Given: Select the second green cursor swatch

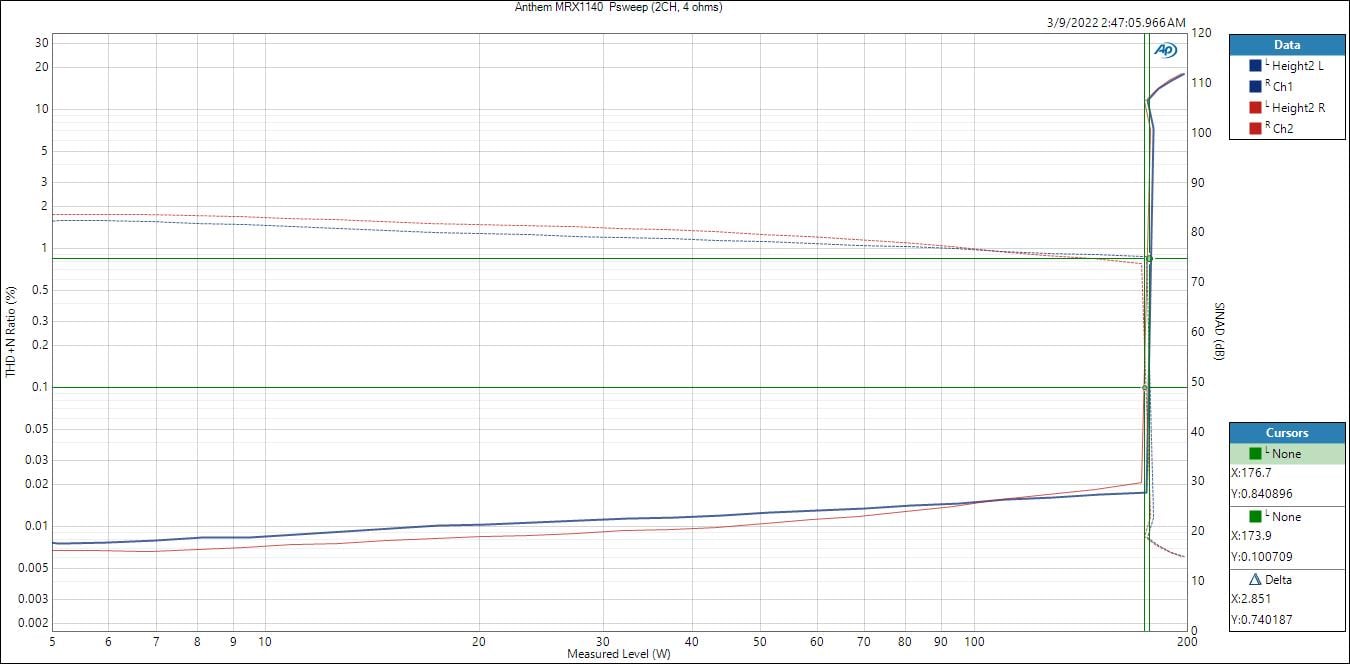Looking at the screenshot, I should point(1255,517).
